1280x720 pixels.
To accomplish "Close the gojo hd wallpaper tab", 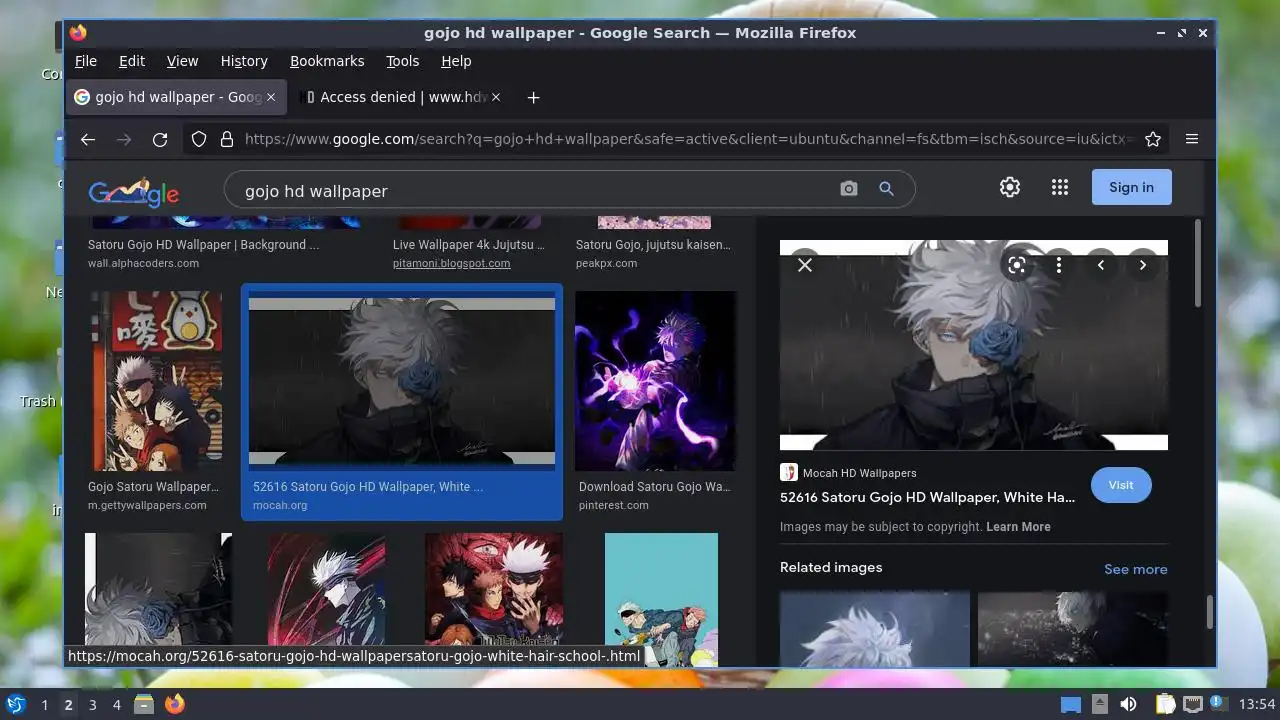I will pos(271,97).
